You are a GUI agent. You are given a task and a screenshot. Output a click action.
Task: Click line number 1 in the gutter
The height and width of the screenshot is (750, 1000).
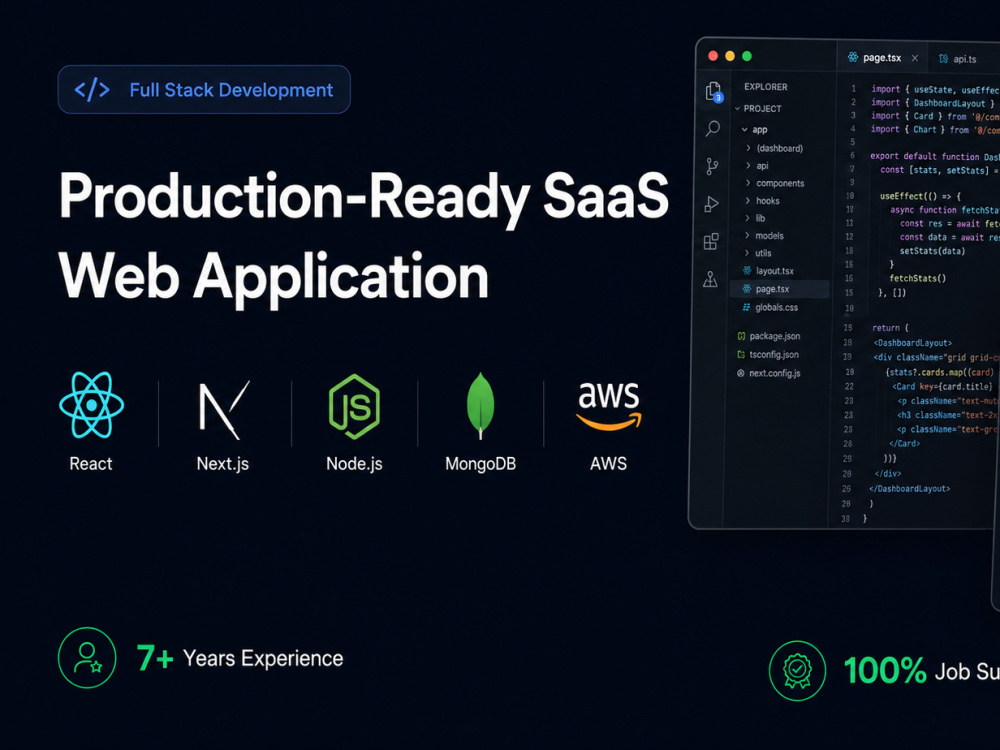(853, 89)
